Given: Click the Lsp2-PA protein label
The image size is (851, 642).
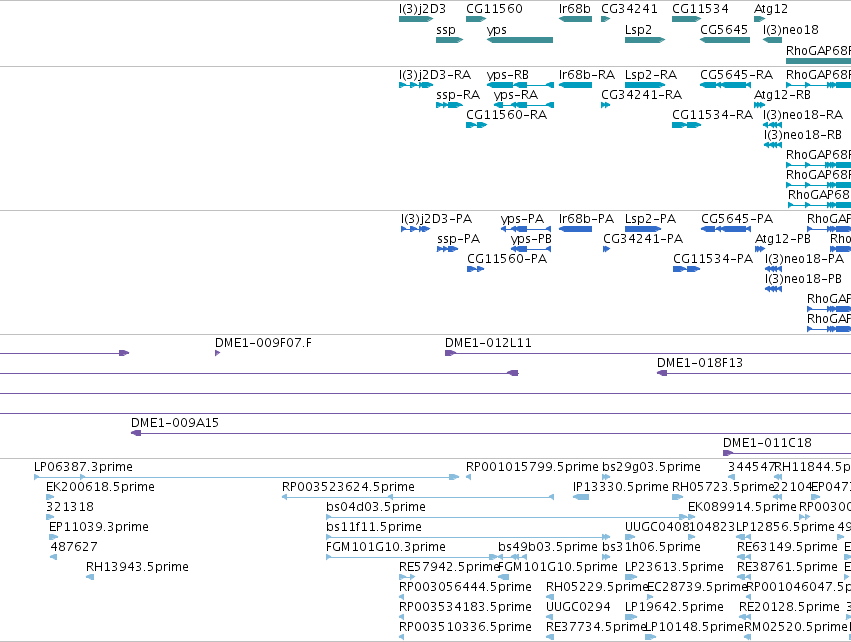Looking at the screenshot, I should (650, 219).
